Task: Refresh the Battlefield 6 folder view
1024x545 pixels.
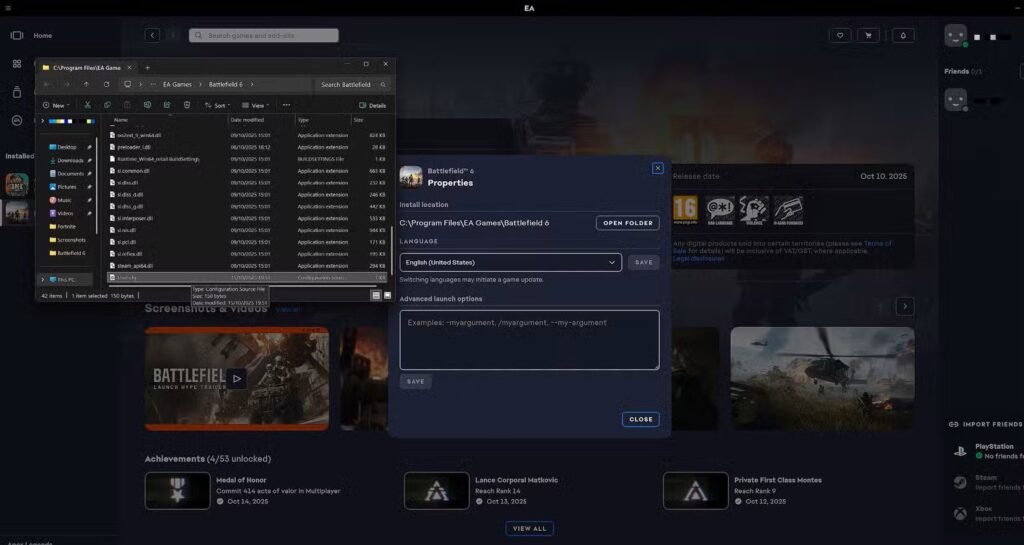Action: click(106, 84)
